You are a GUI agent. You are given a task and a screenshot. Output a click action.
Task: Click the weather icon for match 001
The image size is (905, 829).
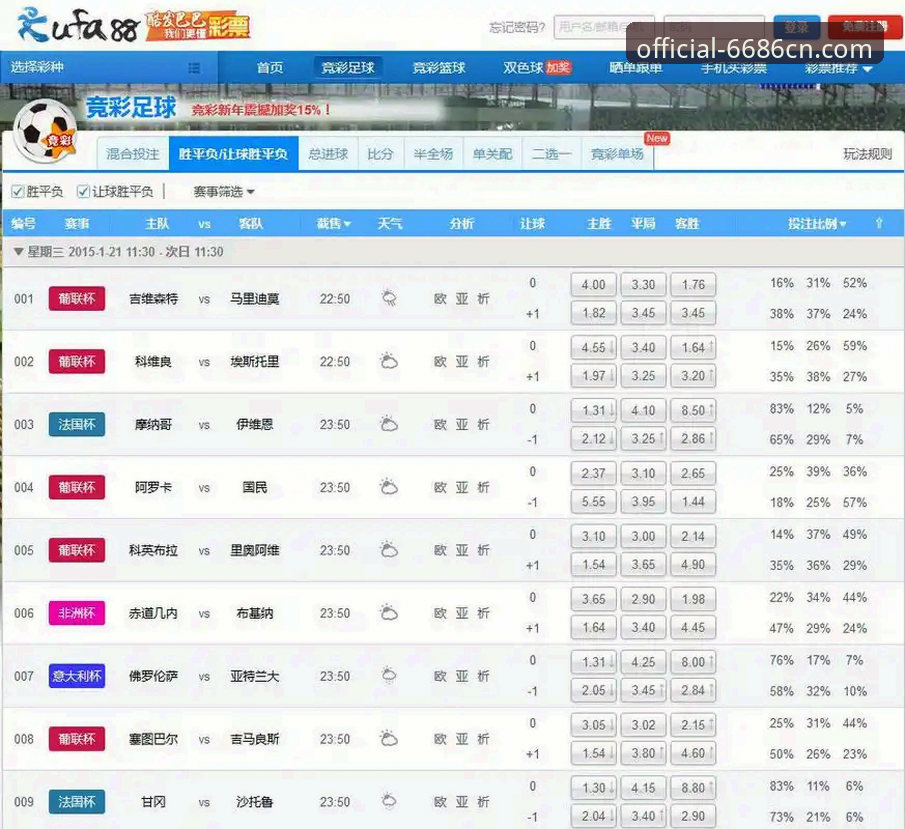[x=390, y=298]
